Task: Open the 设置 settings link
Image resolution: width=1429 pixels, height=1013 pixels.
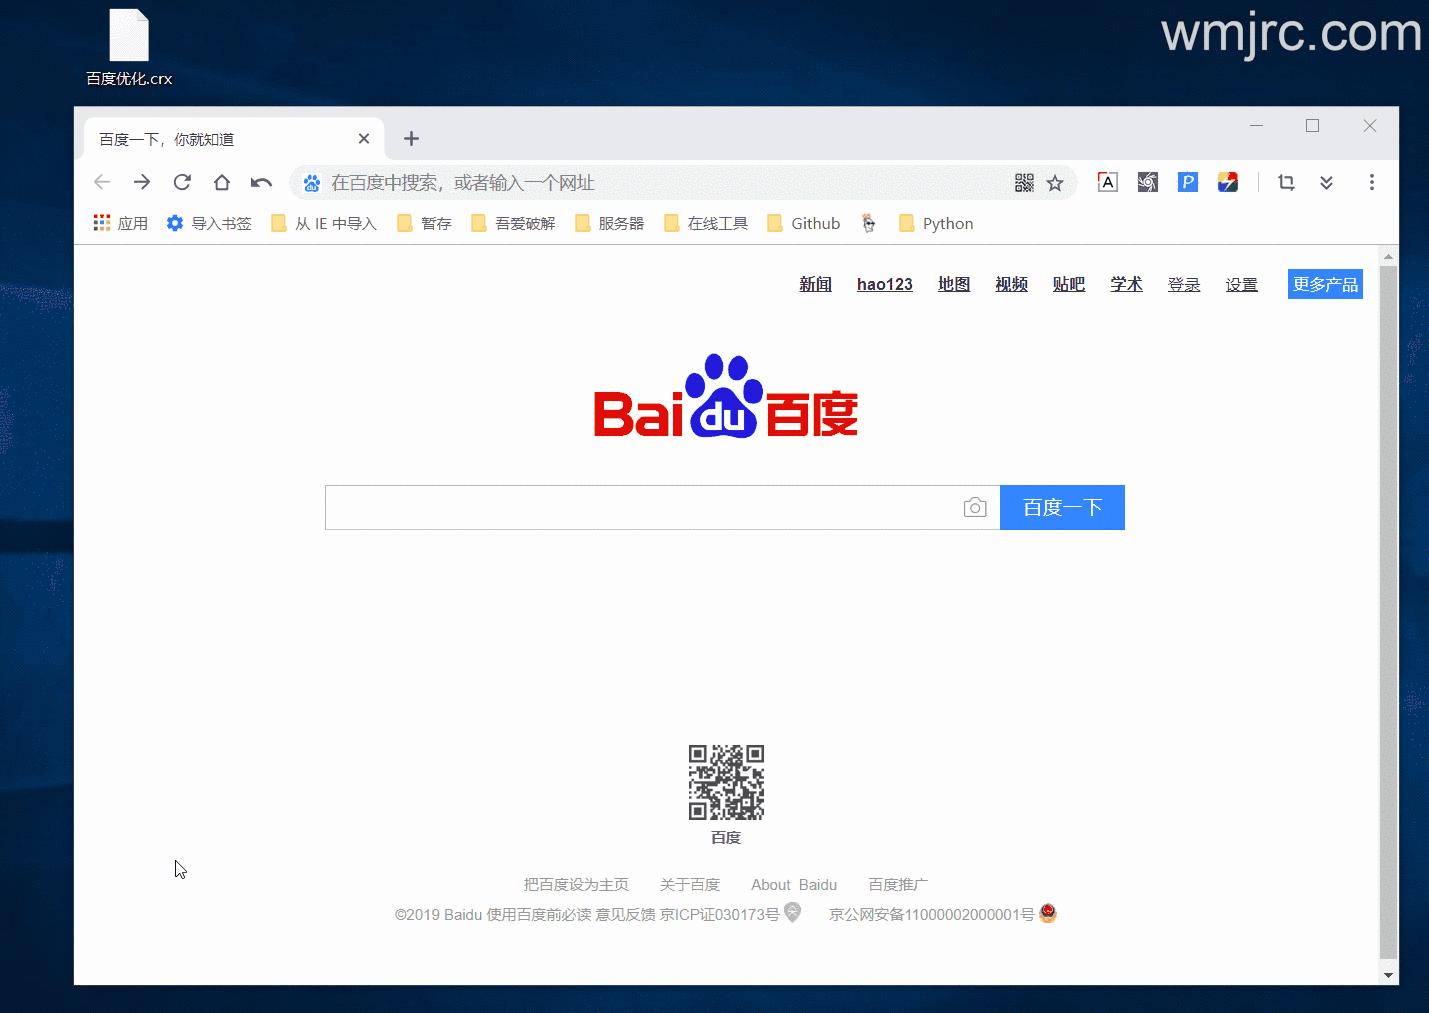Action: (1242, 284)
